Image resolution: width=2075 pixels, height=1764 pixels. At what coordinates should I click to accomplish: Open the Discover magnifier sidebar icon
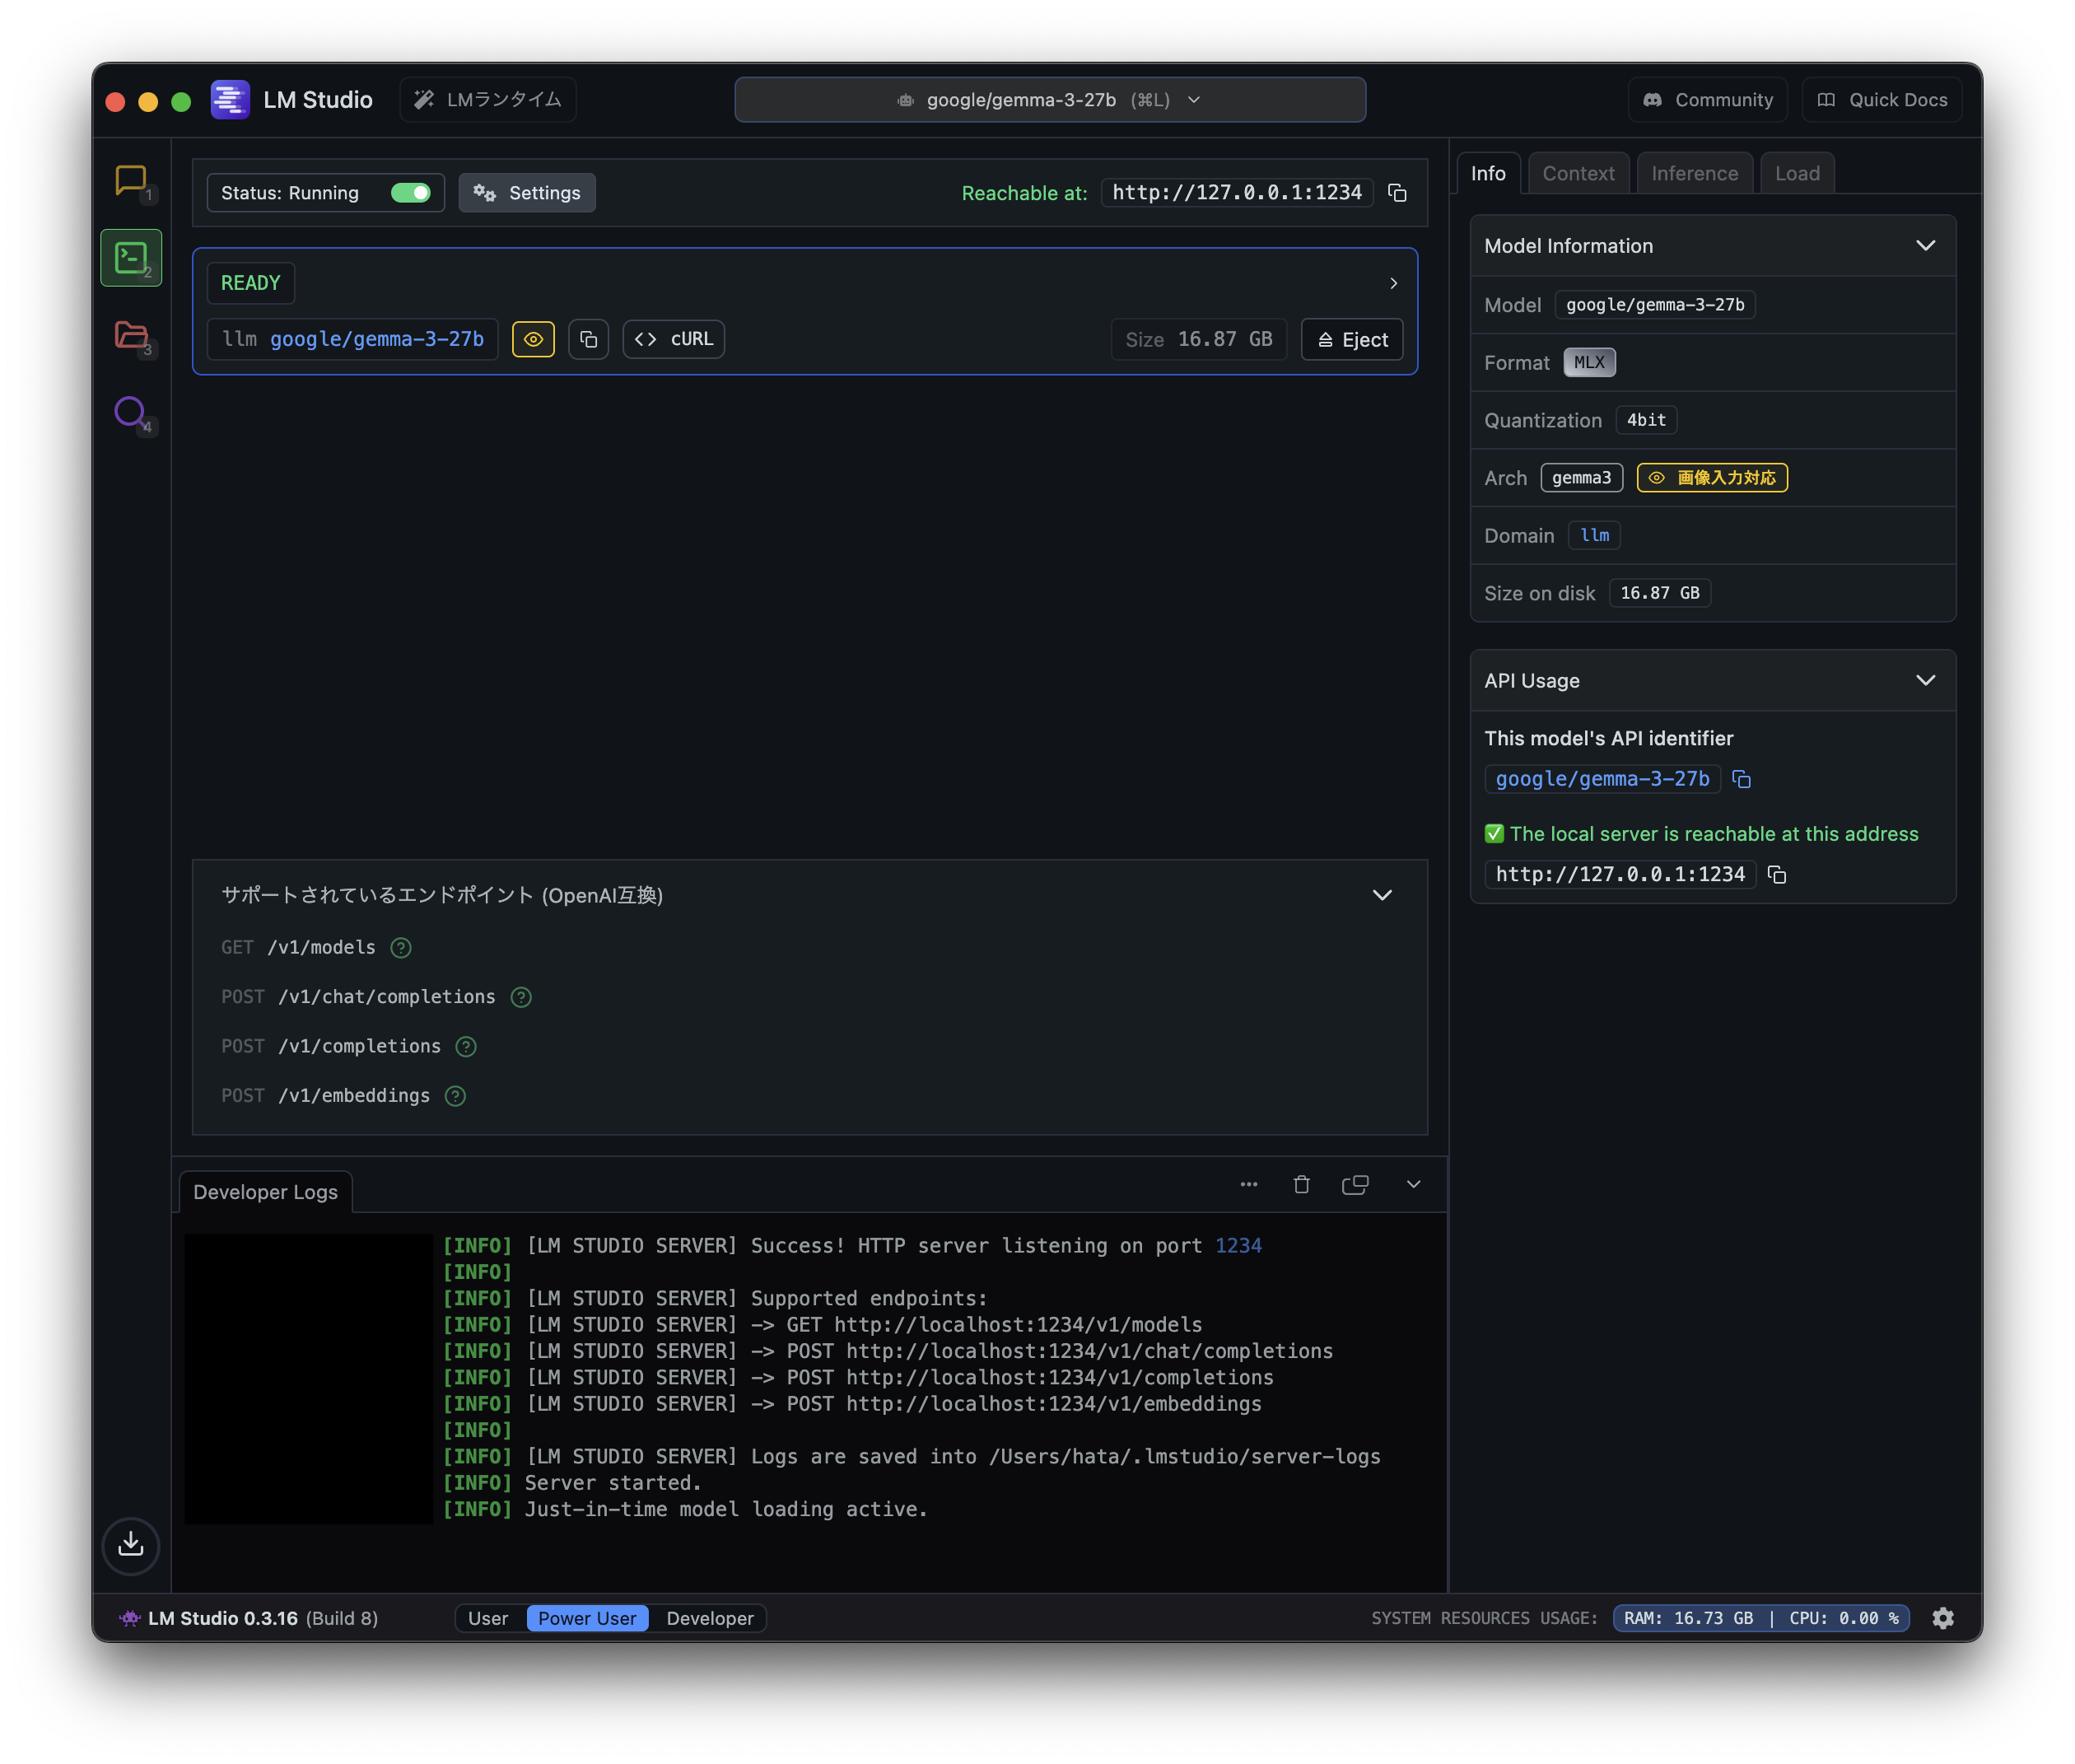(130, 412)
